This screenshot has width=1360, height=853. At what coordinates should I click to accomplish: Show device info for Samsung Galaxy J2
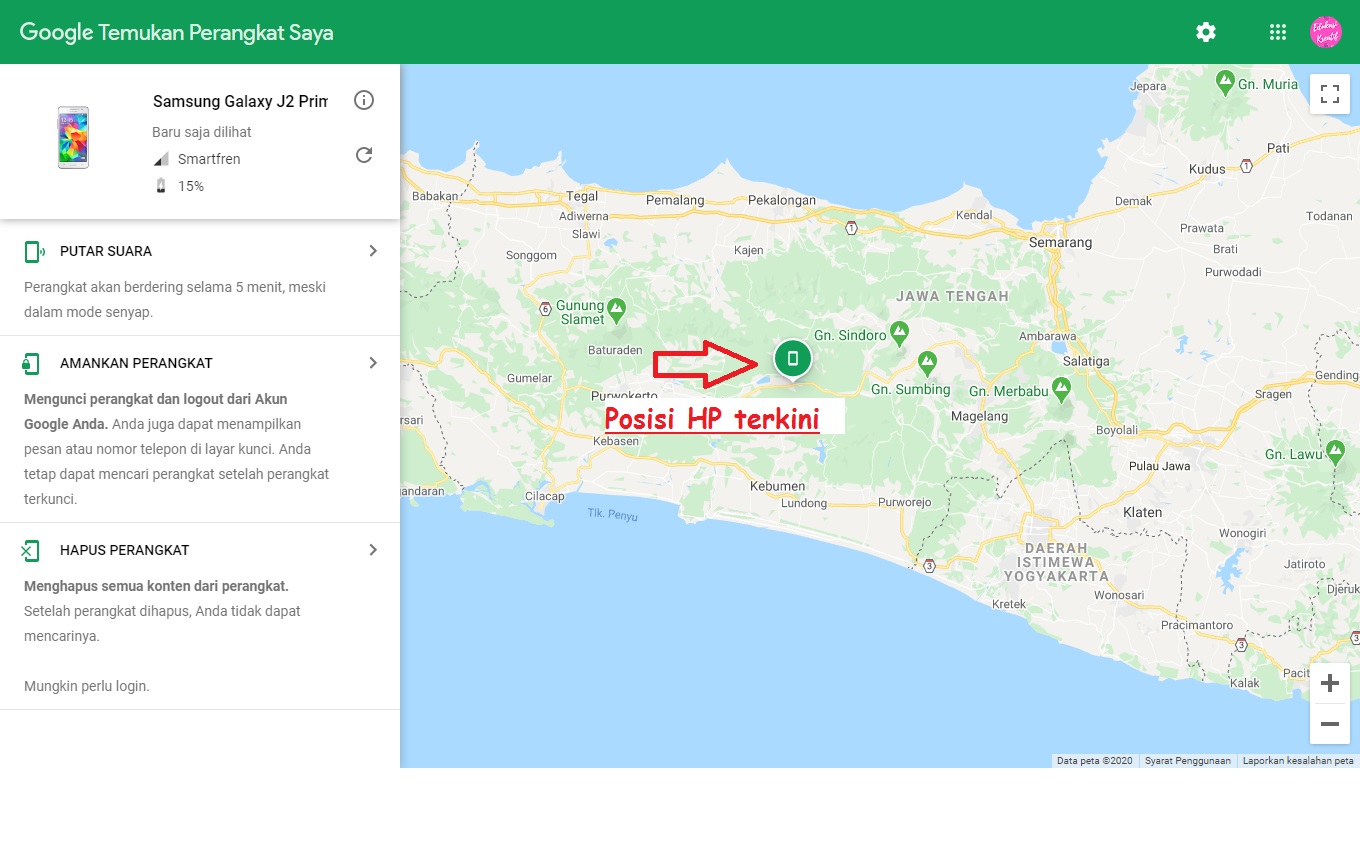[364, 100]
